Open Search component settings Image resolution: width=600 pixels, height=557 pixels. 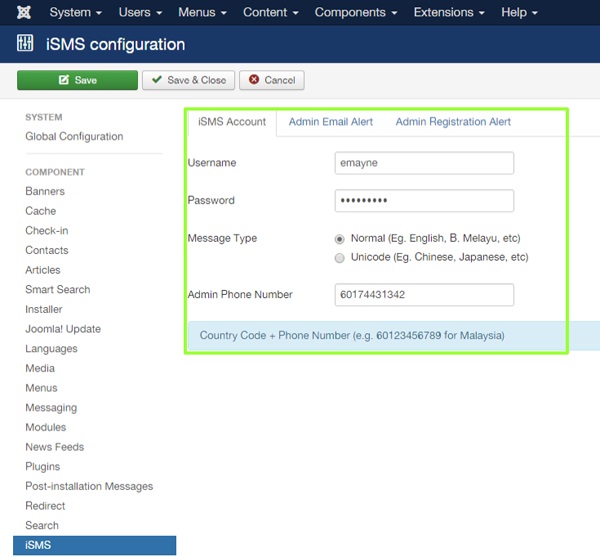click(42, 525)
